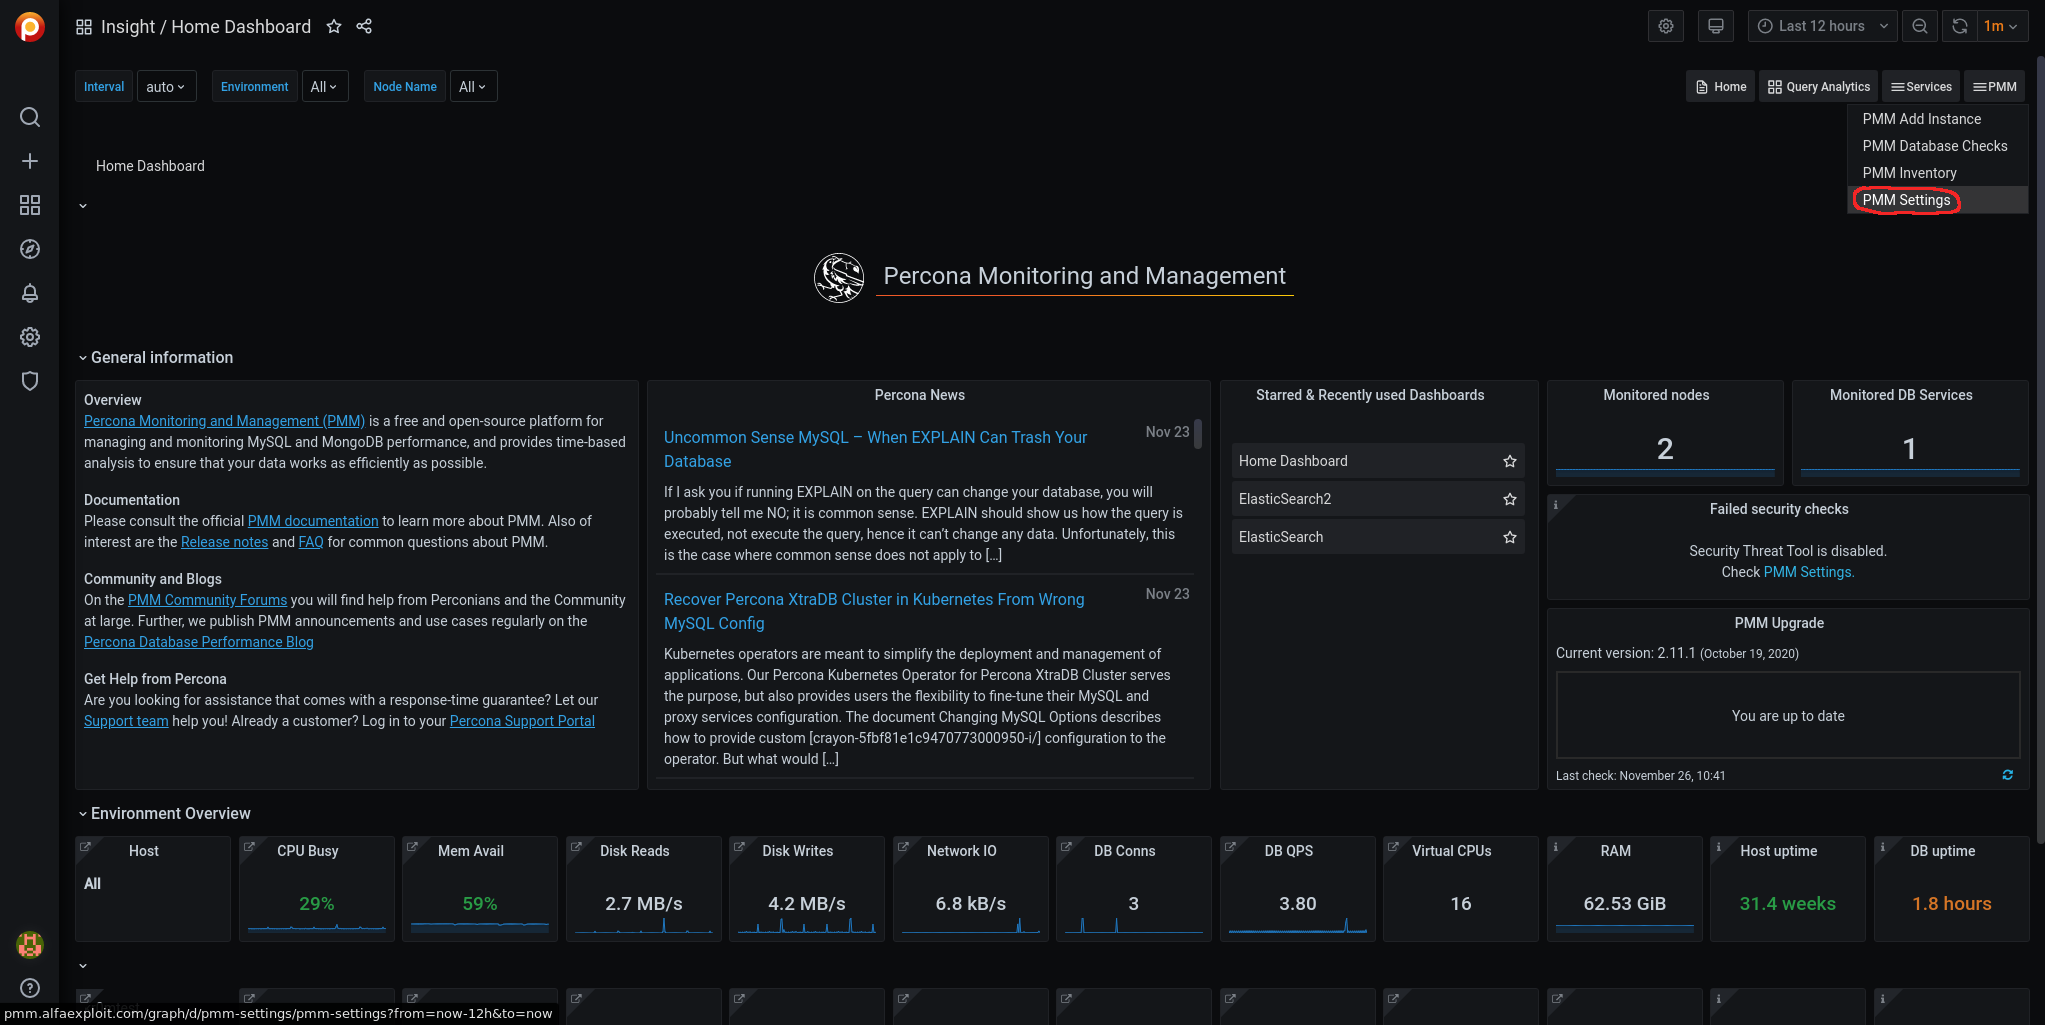Open the Explore compass icon
This screenshot has width=2045, height=1025.
click(30, 249)
